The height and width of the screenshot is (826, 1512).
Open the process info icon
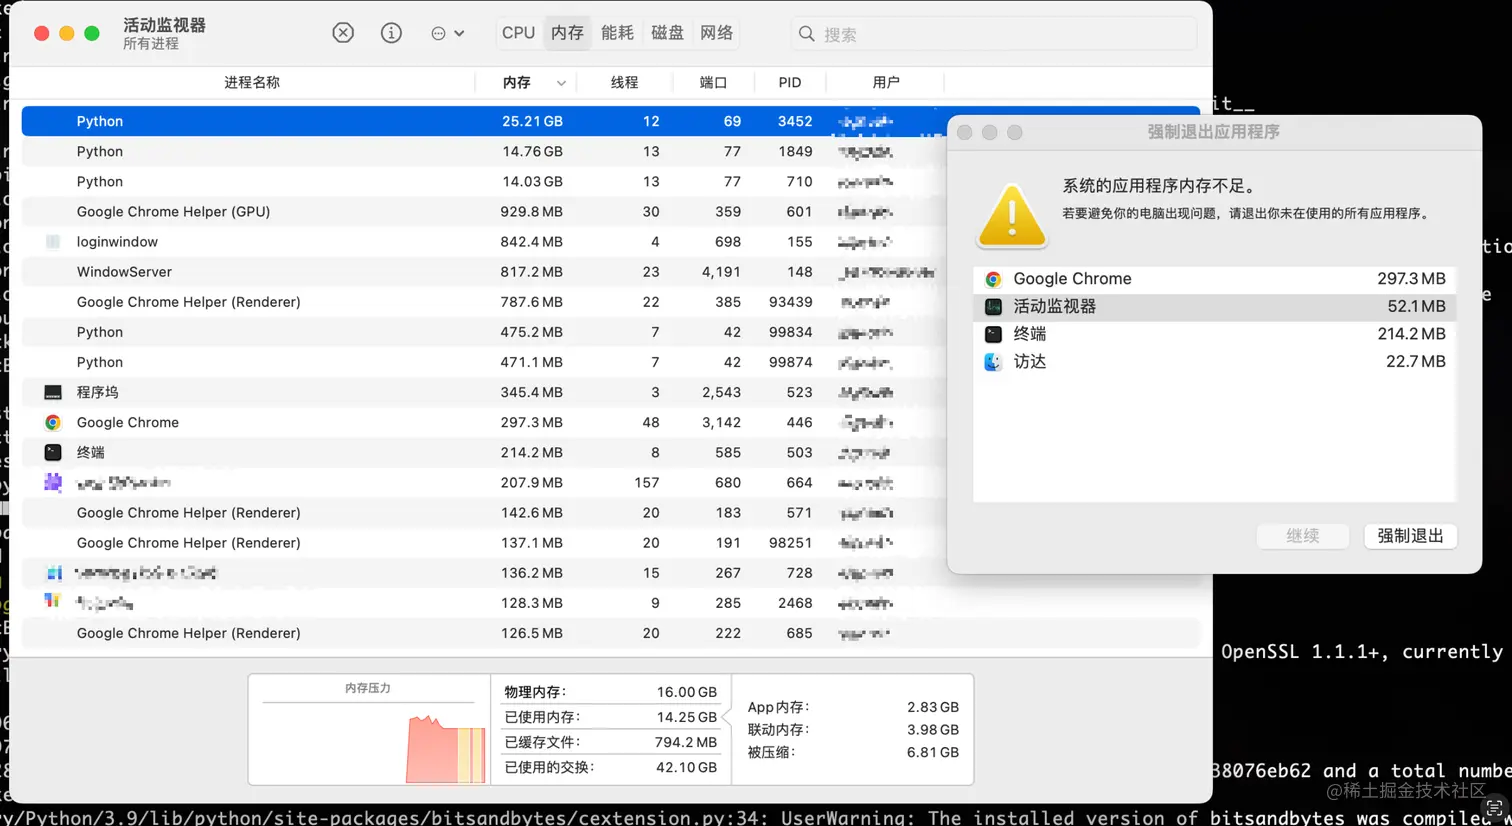tap(391, 33)
